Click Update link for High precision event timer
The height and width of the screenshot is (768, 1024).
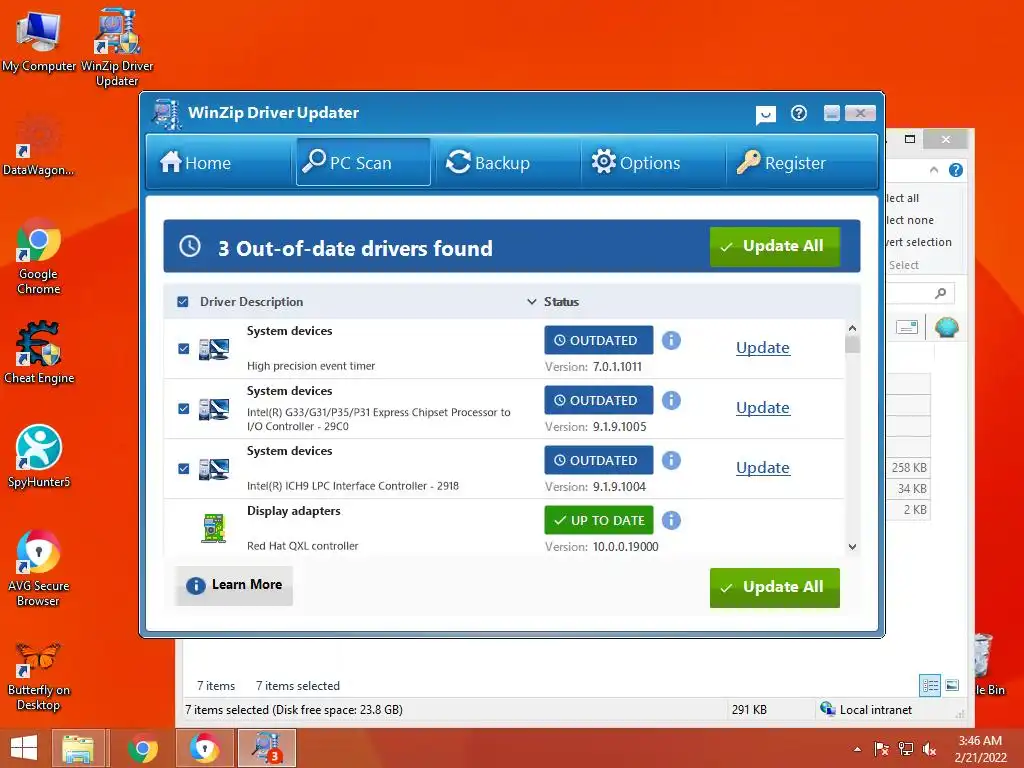[763, 348]
